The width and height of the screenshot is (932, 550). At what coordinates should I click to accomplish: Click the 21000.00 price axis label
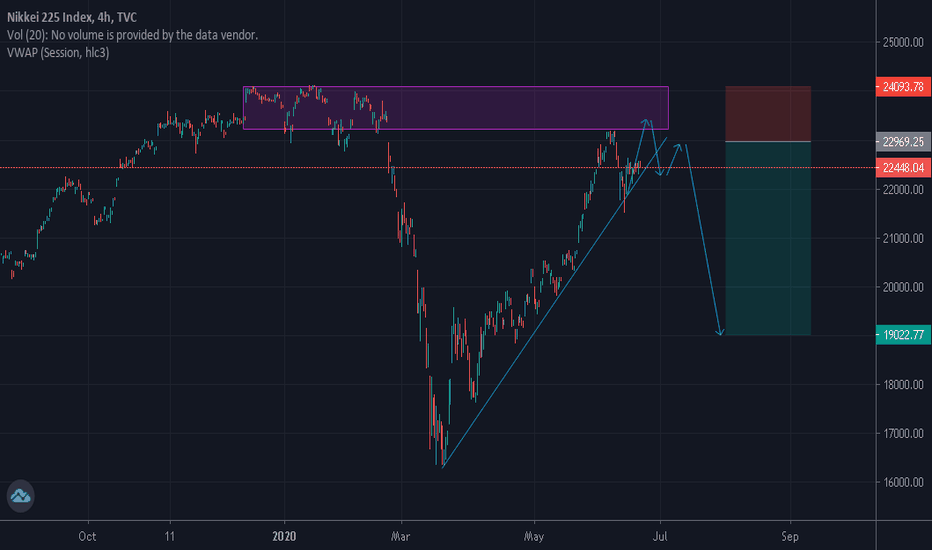tap(903, 238)
